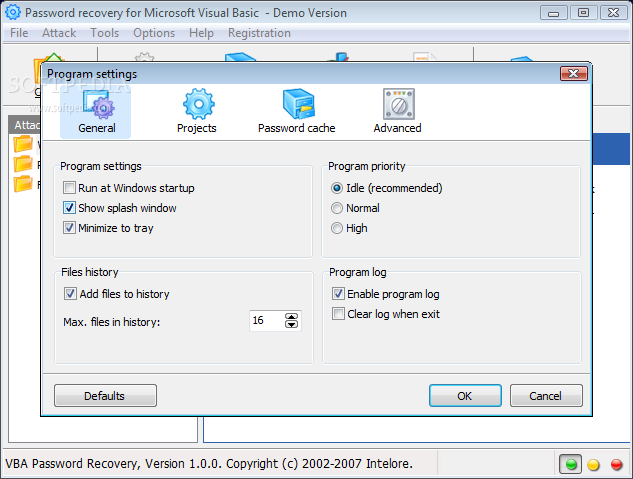Open the General settings tab

pyautogui.click(x=96, y=112)
